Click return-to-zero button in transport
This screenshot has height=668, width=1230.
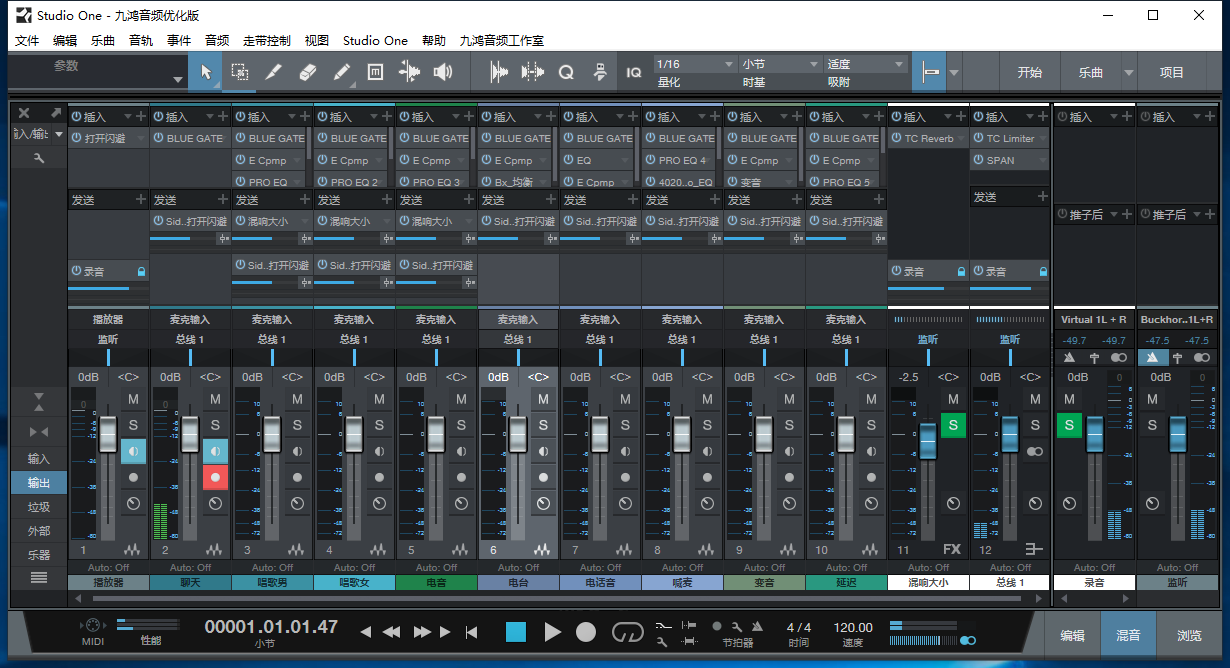point(472,632)
